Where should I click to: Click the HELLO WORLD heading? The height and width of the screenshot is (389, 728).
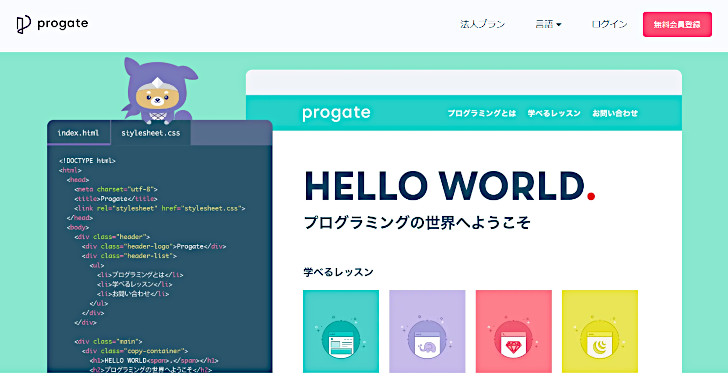tap(449, 186)
